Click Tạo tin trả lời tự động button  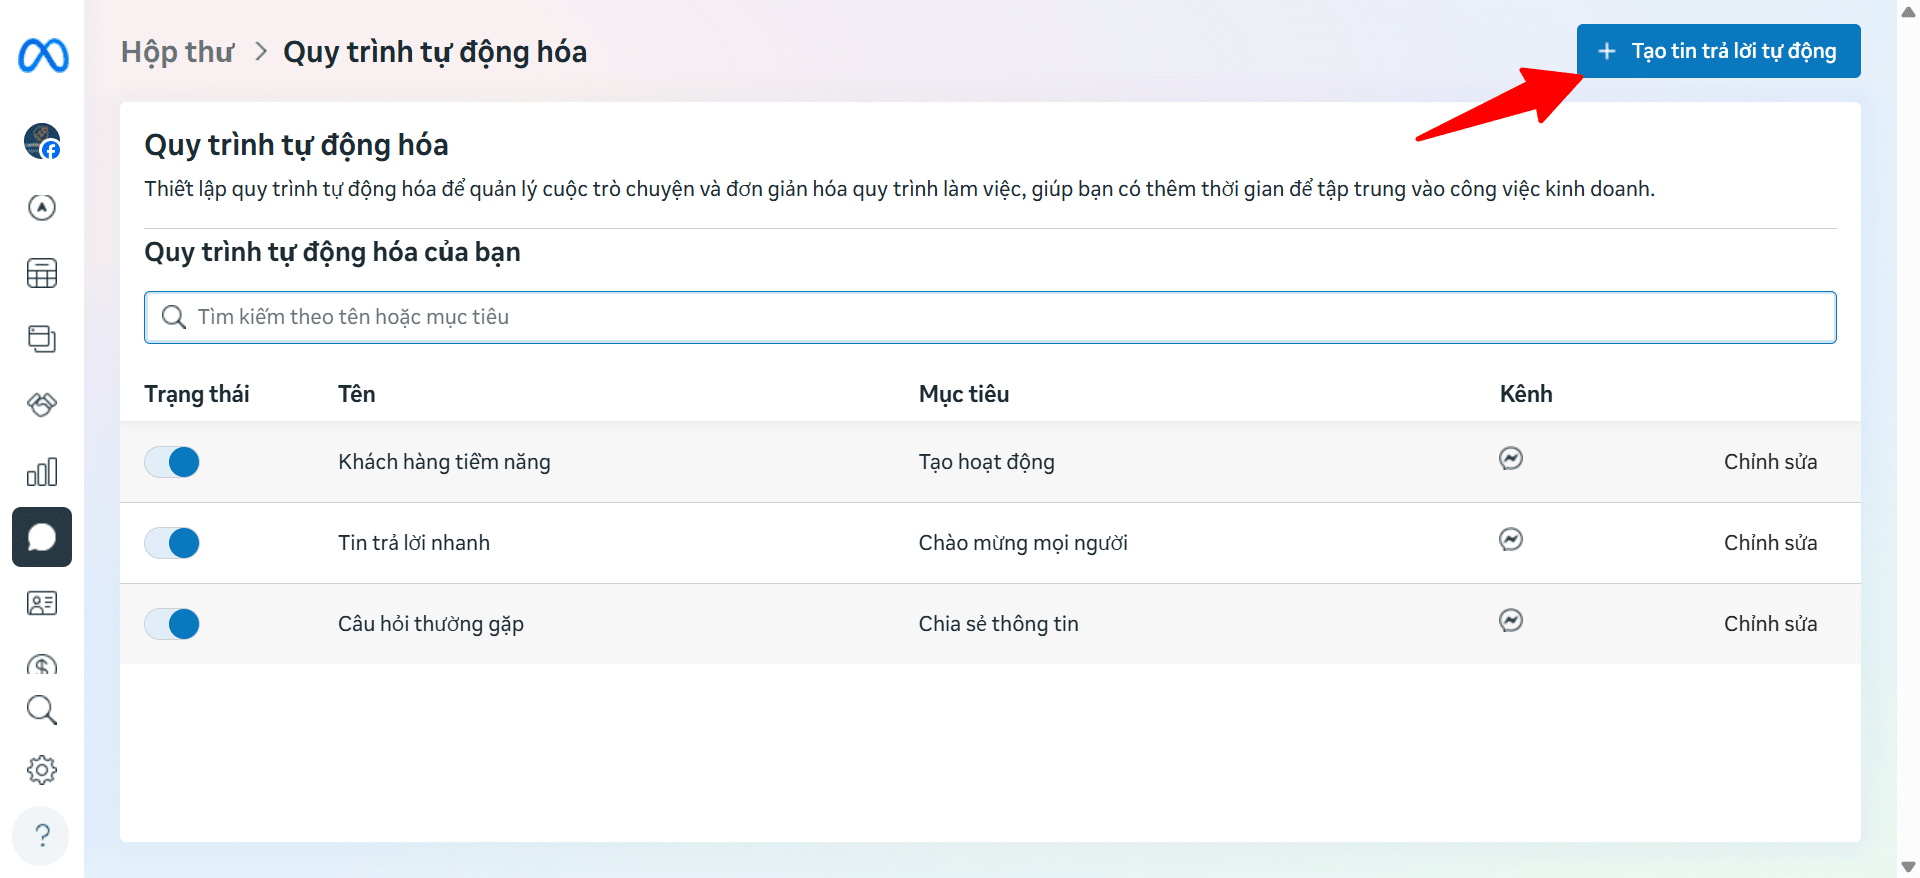tap(1718, 51)
